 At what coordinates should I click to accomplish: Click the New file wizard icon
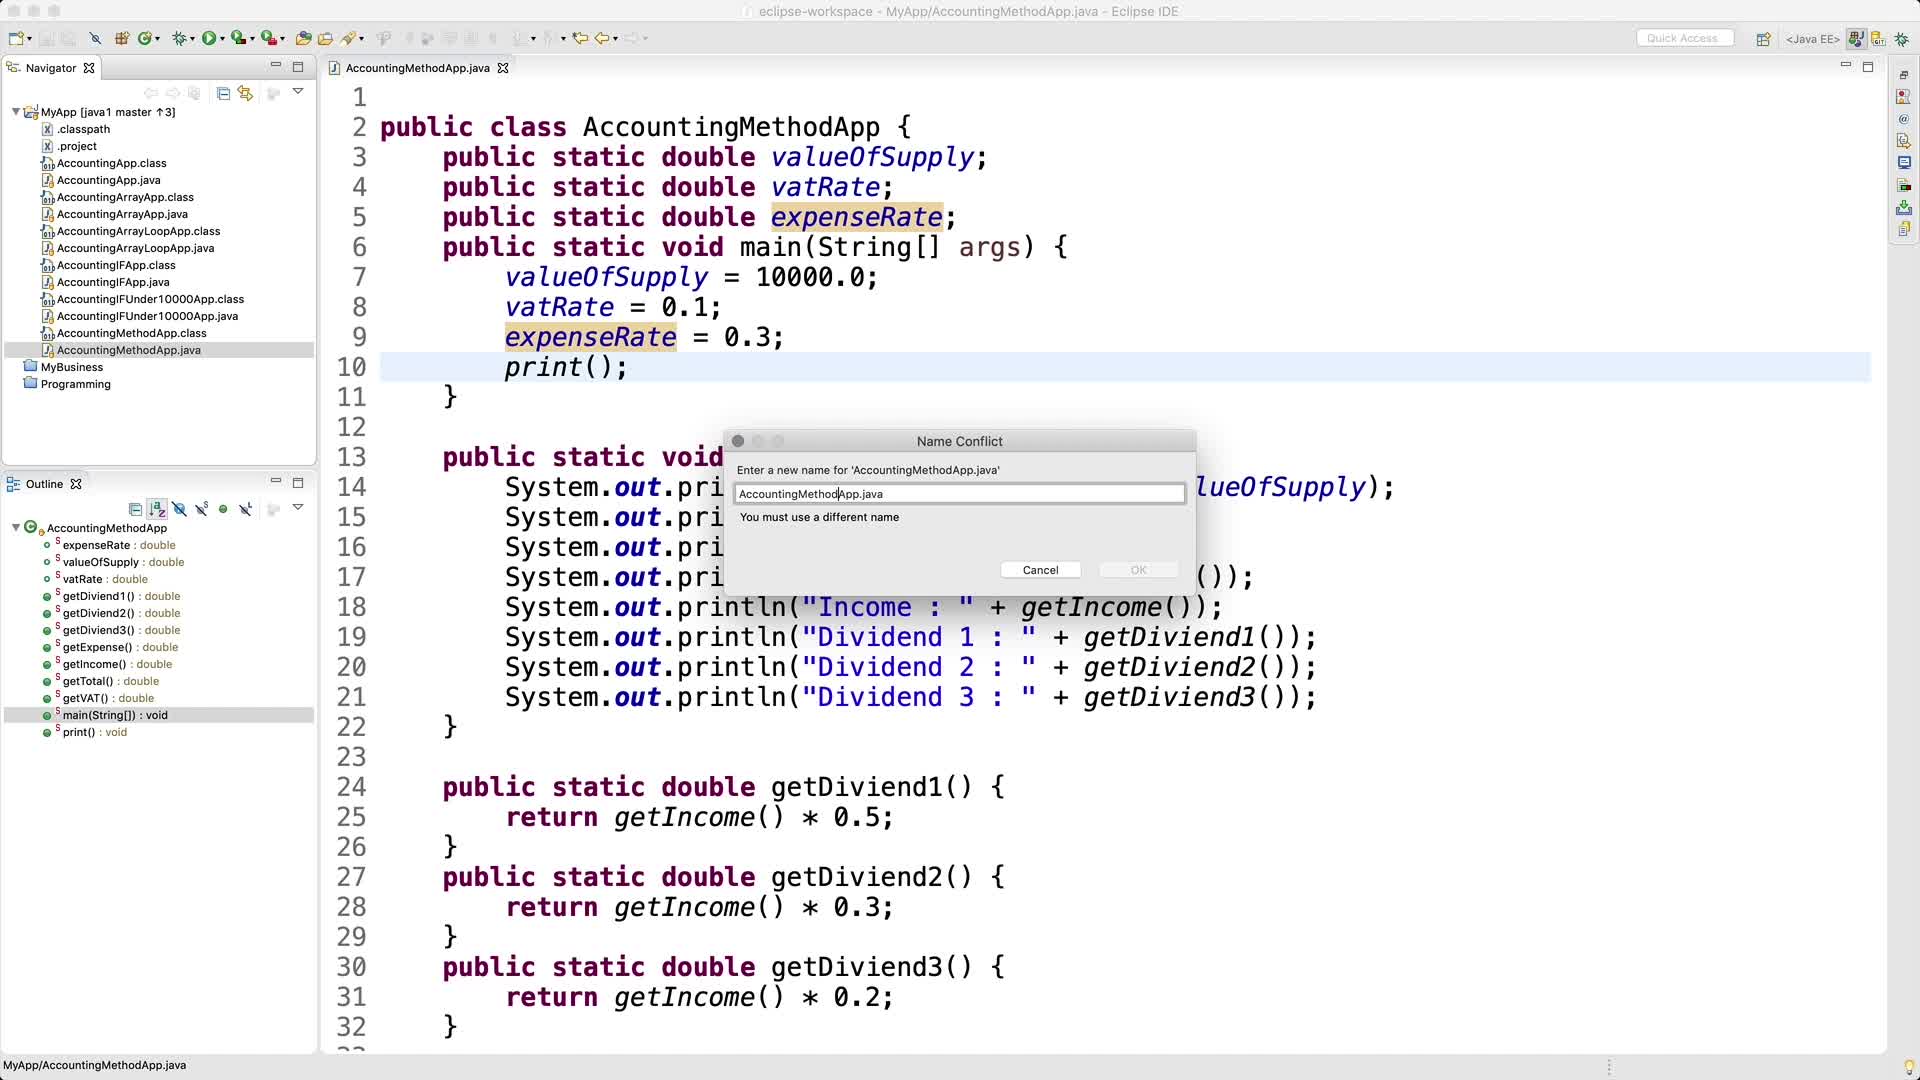click(15, 39)
